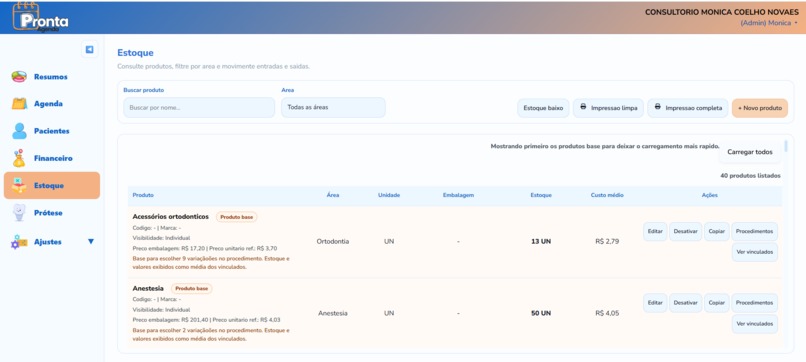Click the product list scrollbar

coord(786,146)
